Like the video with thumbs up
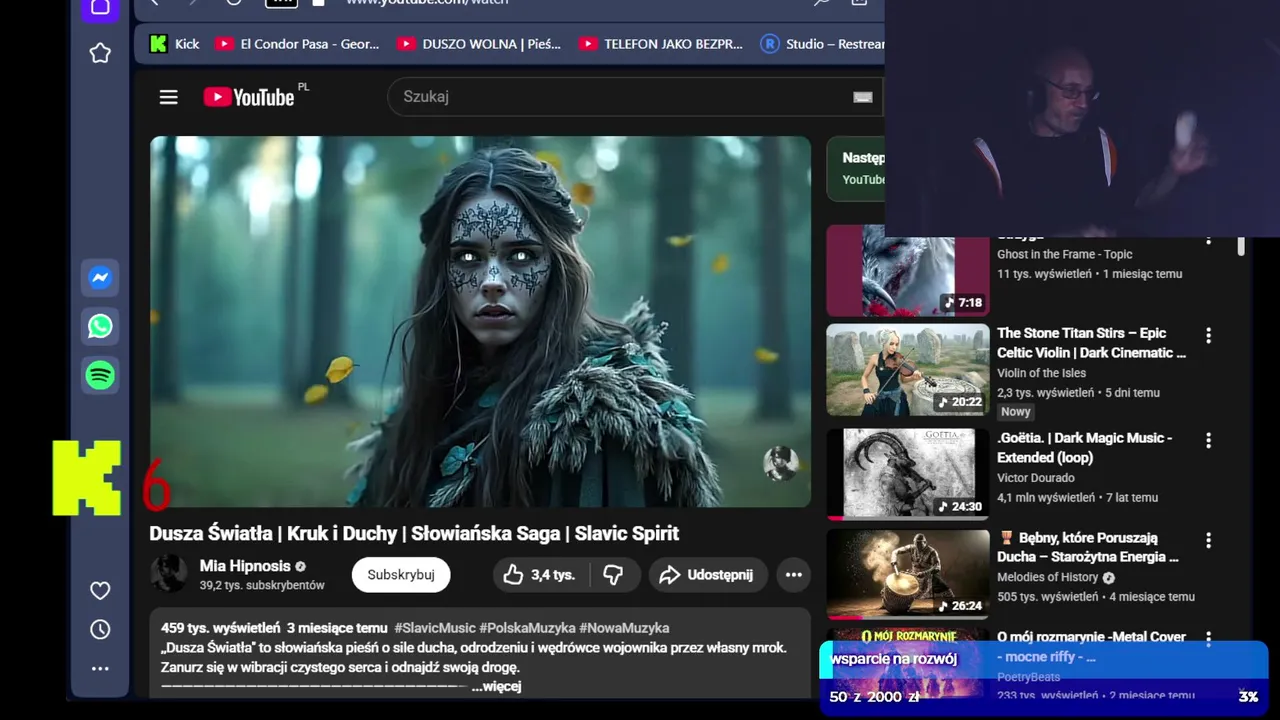This screenshot has height=720, width=1280. point(540,575)
